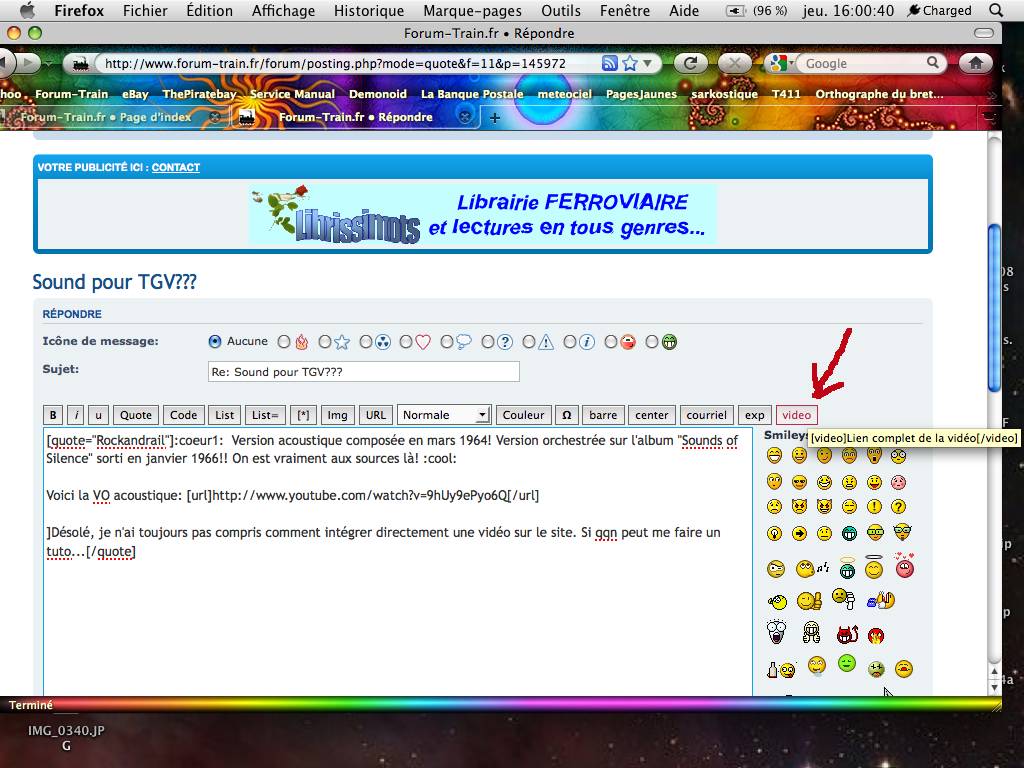Go to the home page icon
Image resolution: width=1024 pixels, height=768 pixels.
pyautogui.click(x=976, y=63)
